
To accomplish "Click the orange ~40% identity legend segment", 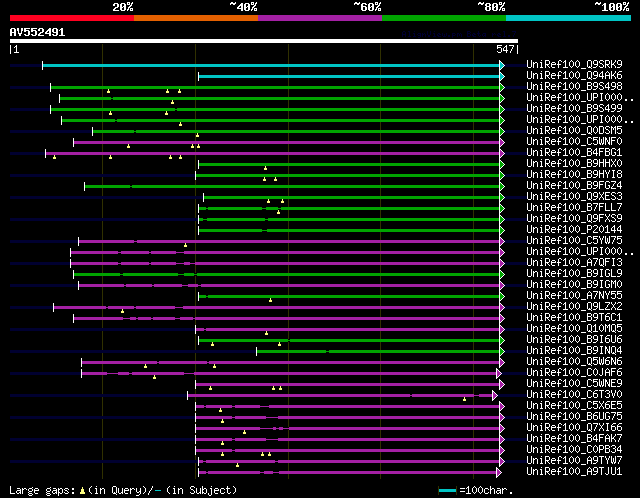I will click(x=196, y=18).
